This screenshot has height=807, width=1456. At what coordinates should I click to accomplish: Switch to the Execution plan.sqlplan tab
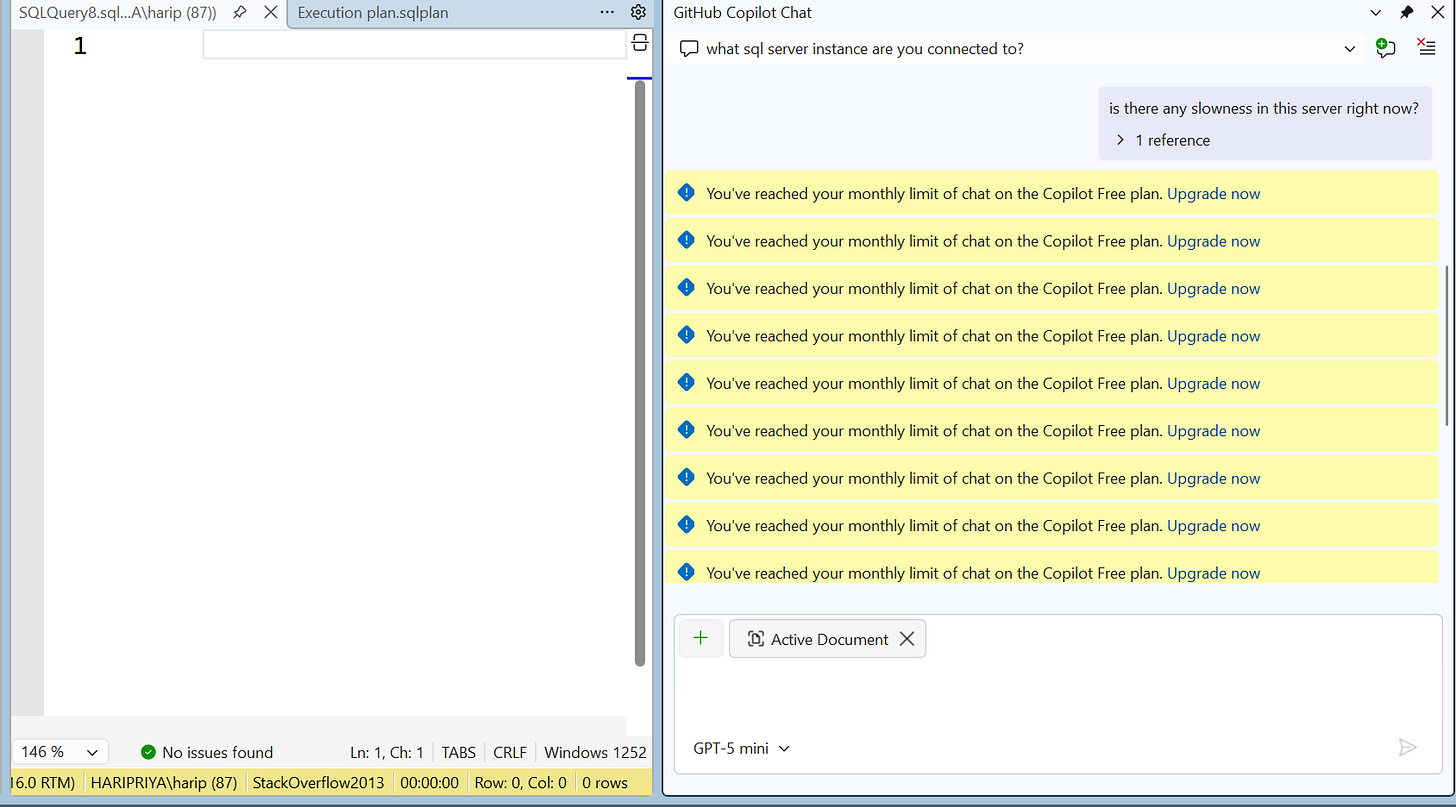tap(373, 13)
